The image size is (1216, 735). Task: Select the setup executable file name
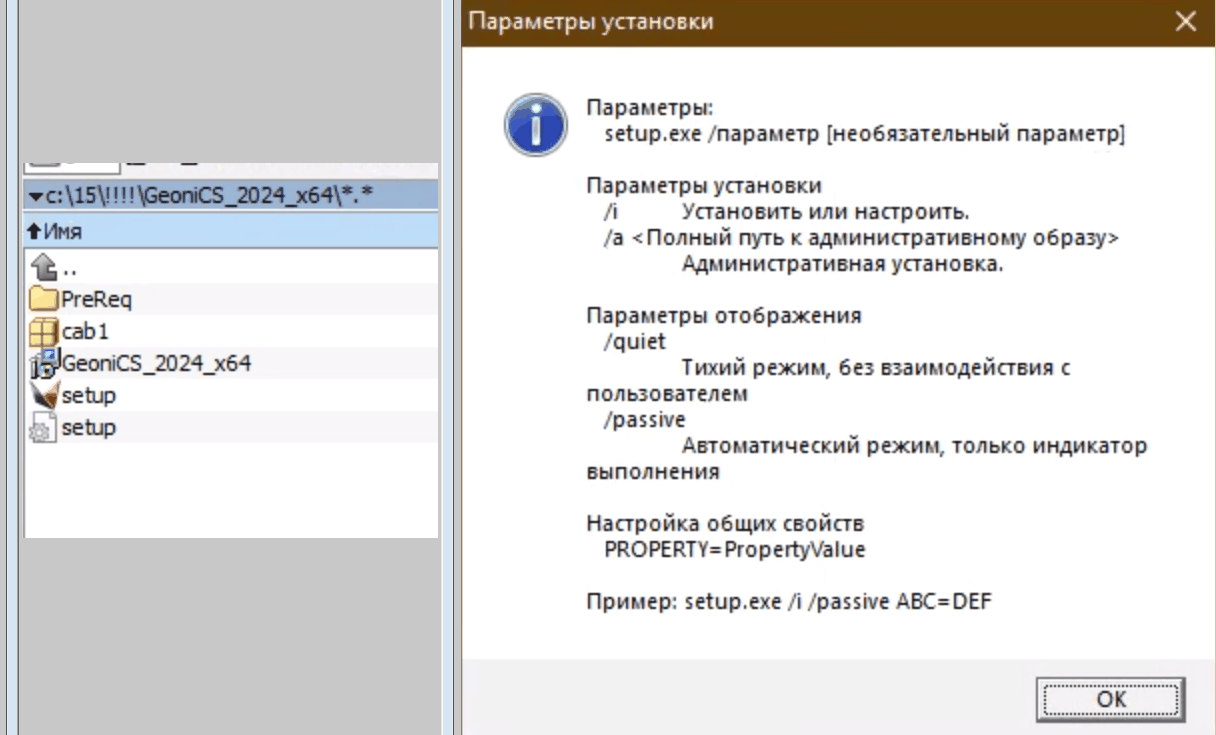(89, 395)
